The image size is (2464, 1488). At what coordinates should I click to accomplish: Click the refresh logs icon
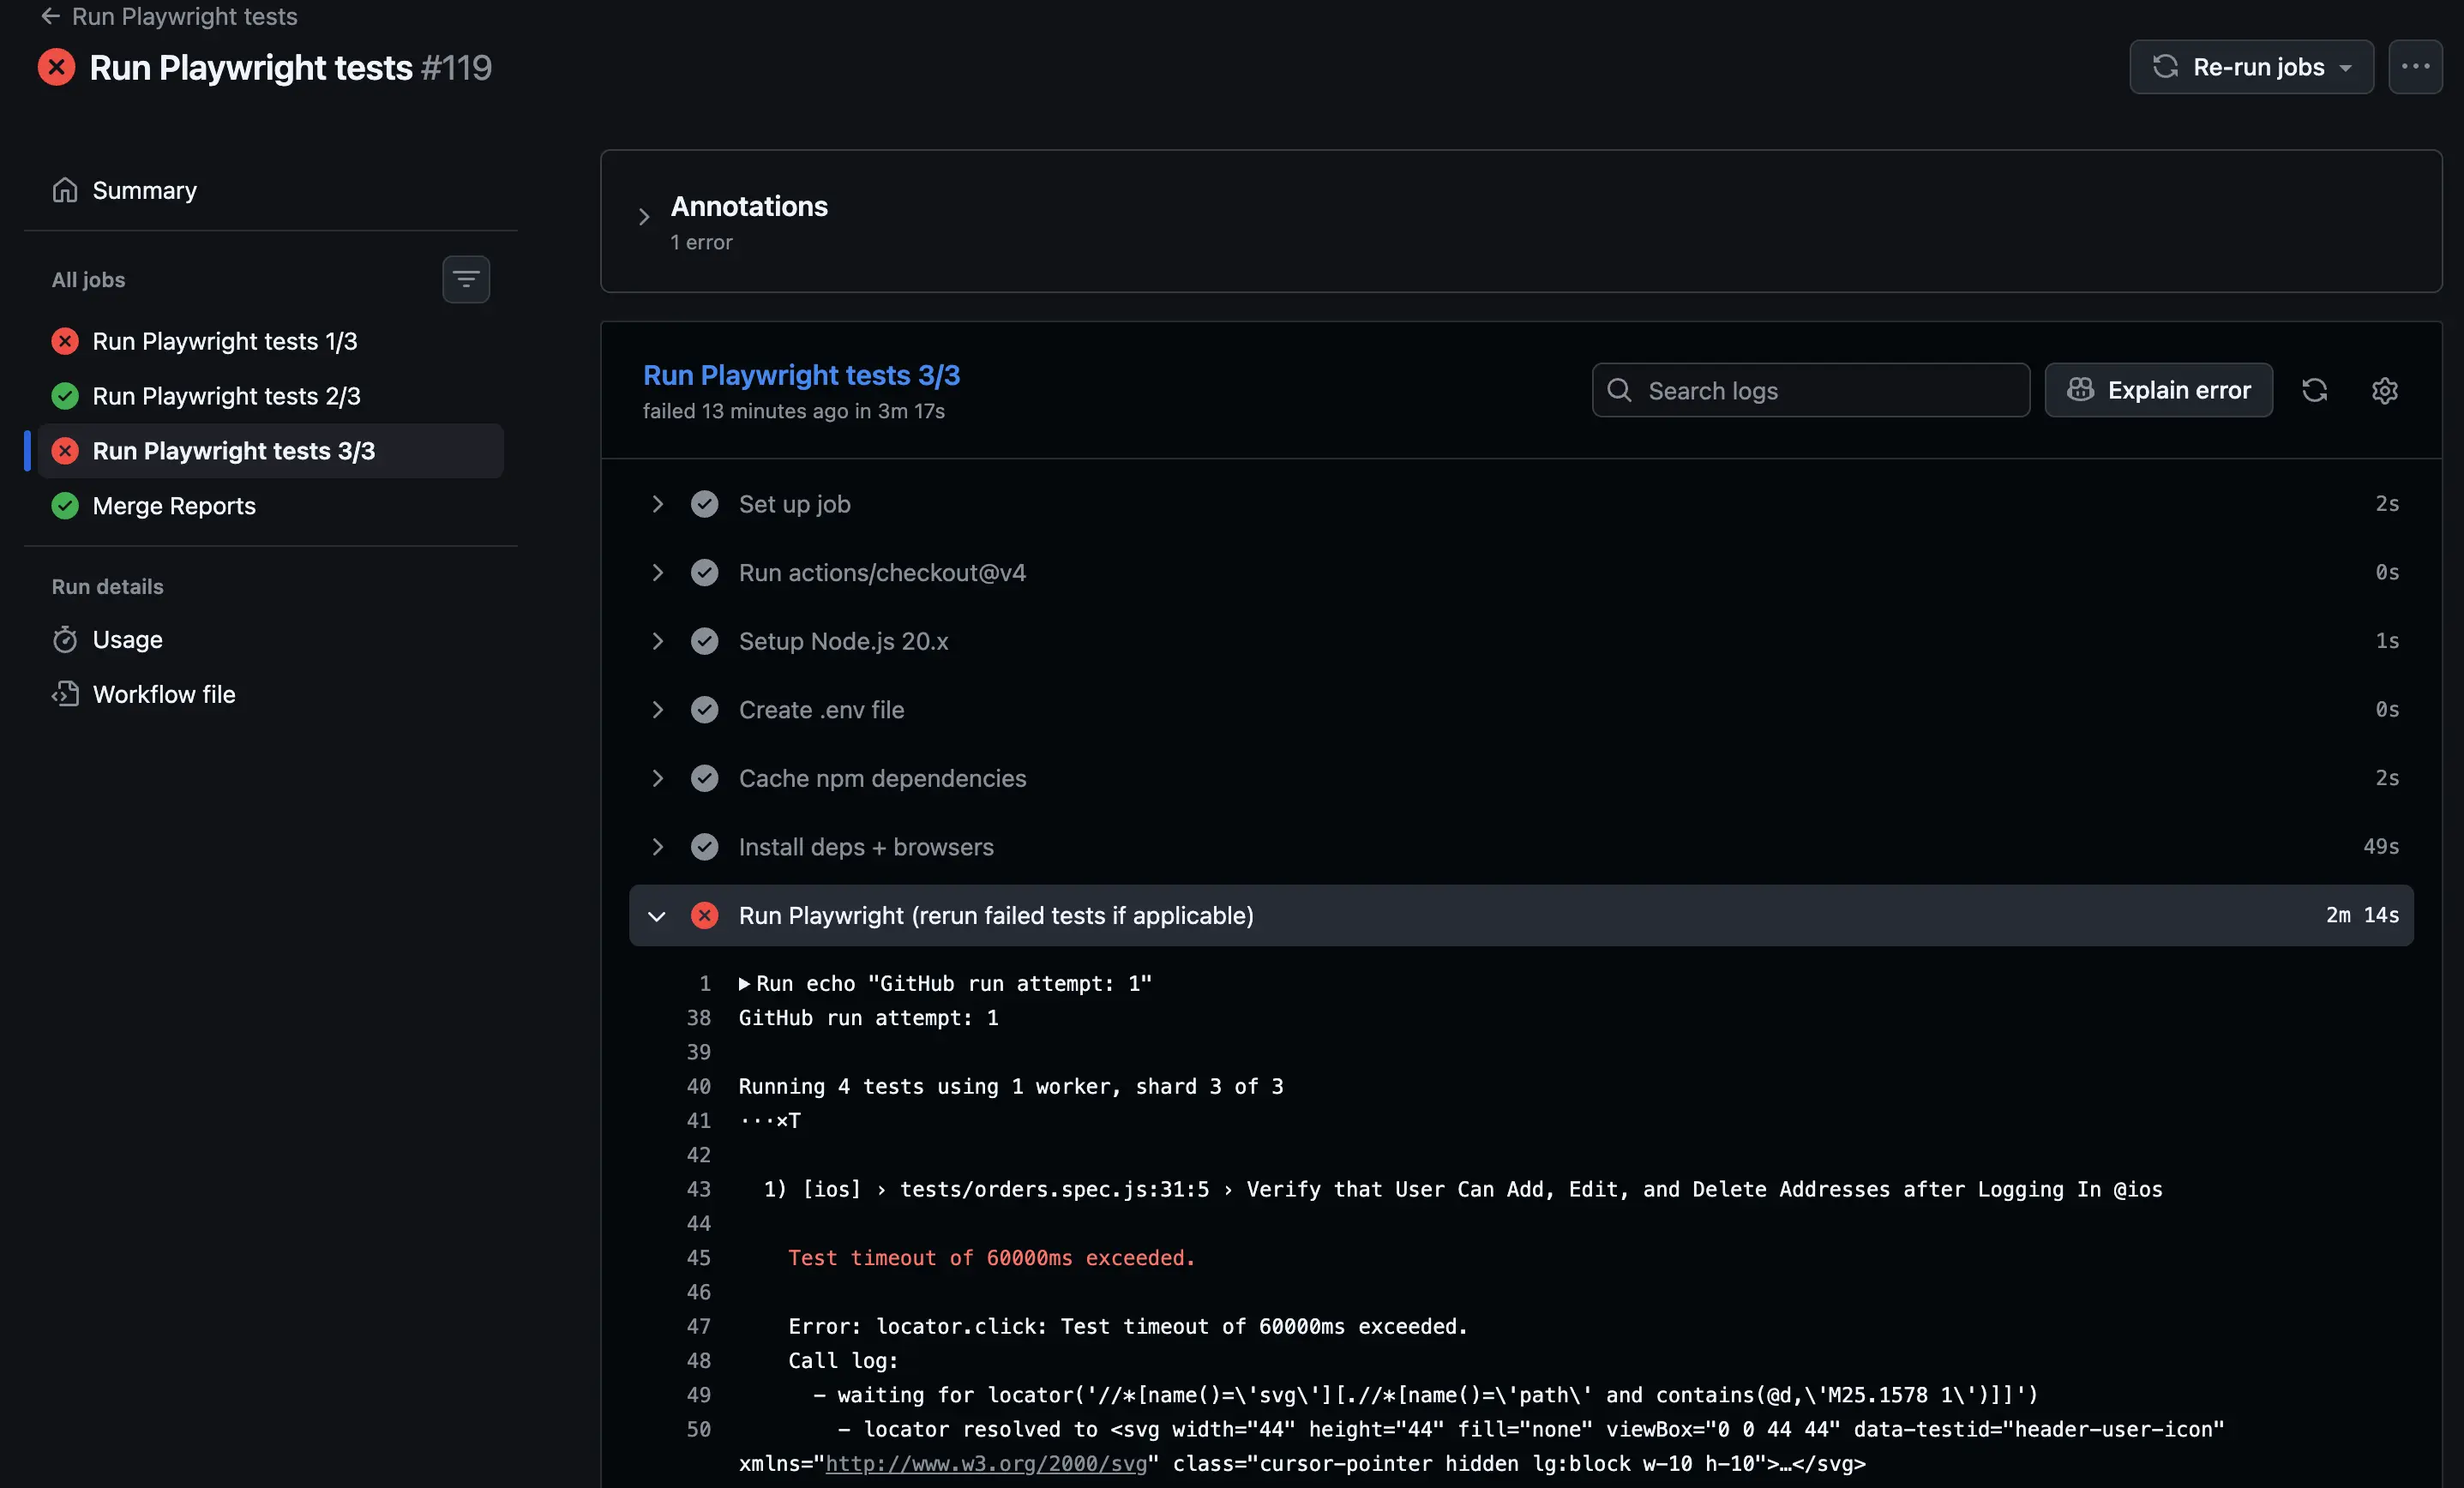coord(2314,390)
